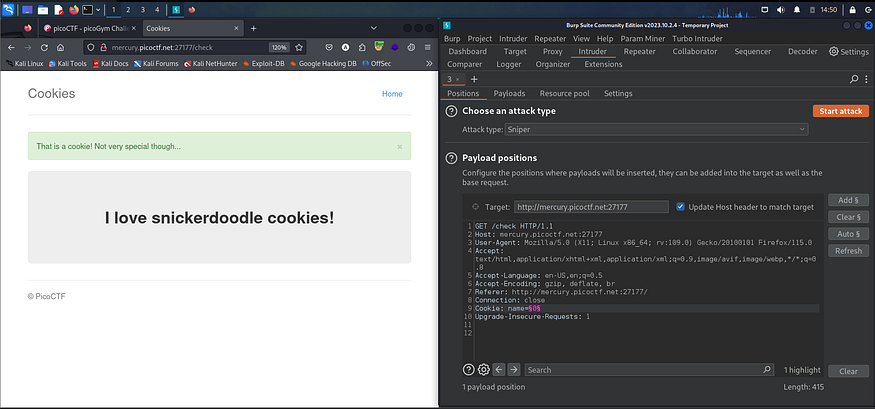
Task: Dismiss the green cookie alert message
Action: coord(399,147)
